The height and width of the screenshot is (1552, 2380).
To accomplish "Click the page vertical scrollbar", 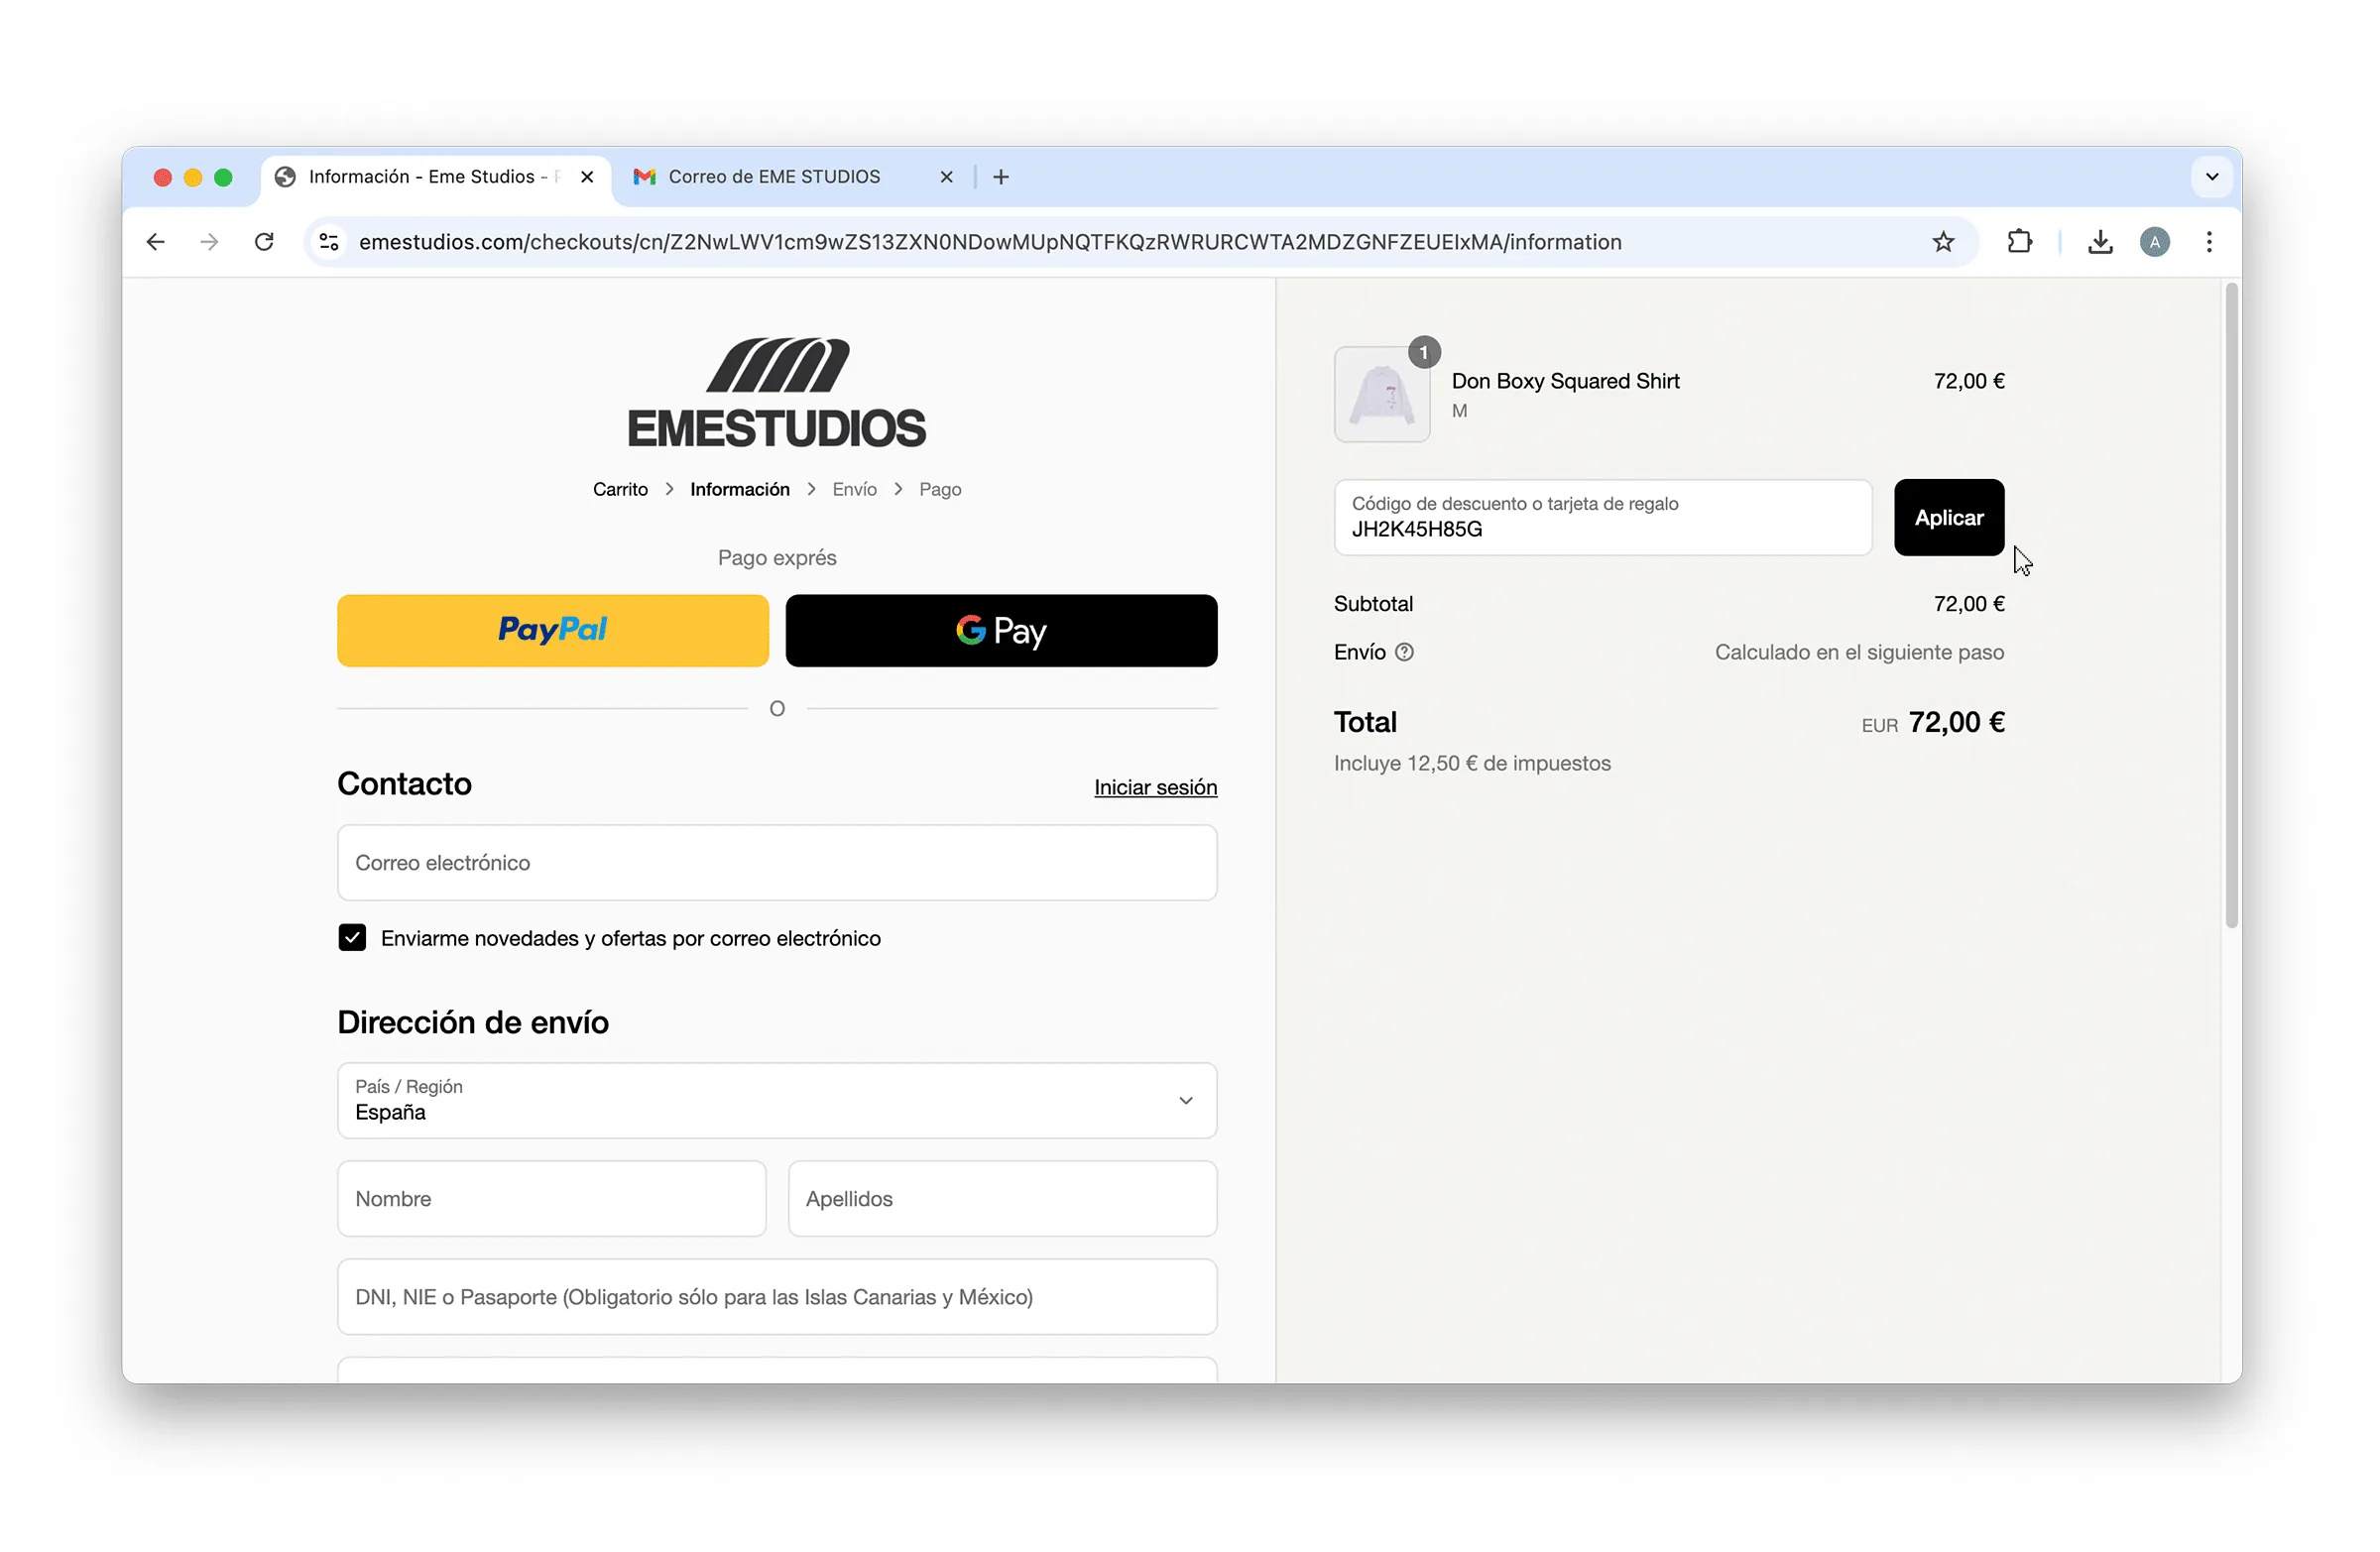I will [2231, 606].
